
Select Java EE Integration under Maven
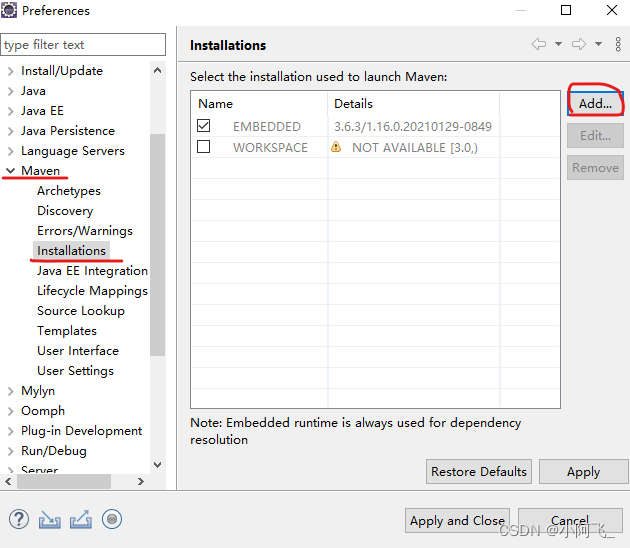(x=92, y=271)
